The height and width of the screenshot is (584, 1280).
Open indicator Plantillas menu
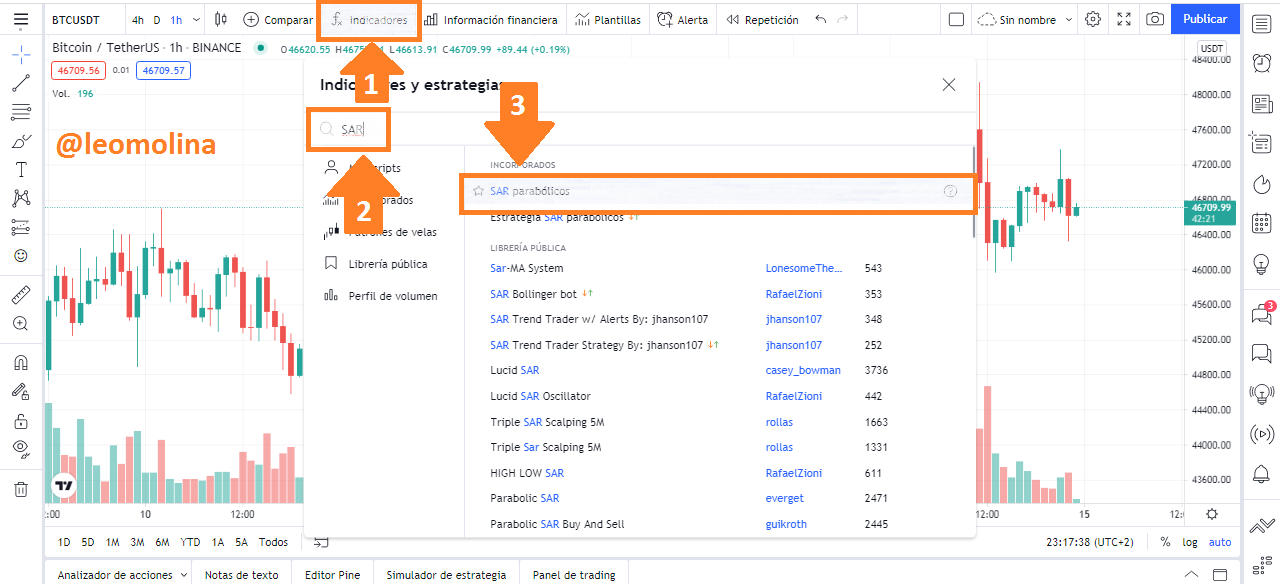[609, 19]
